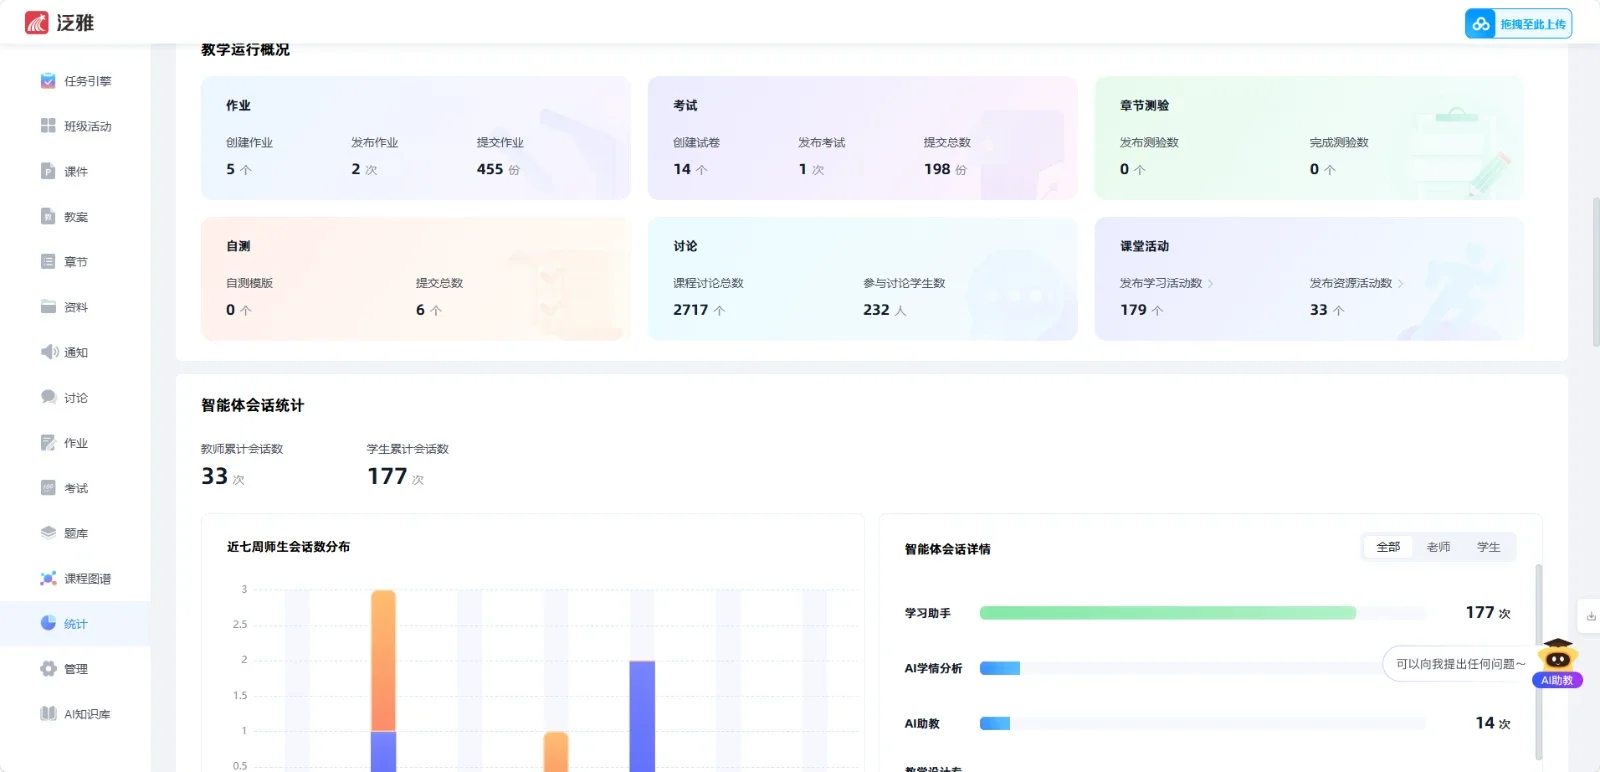Click the main page vertical scrollbar

click(1596, 272)
